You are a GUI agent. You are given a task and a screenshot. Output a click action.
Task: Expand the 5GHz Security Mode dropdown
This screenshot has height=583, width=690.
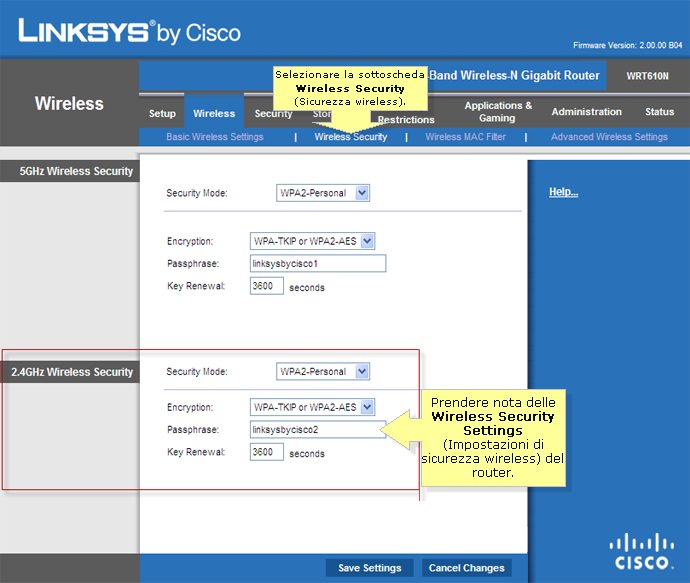coord(323,193)
